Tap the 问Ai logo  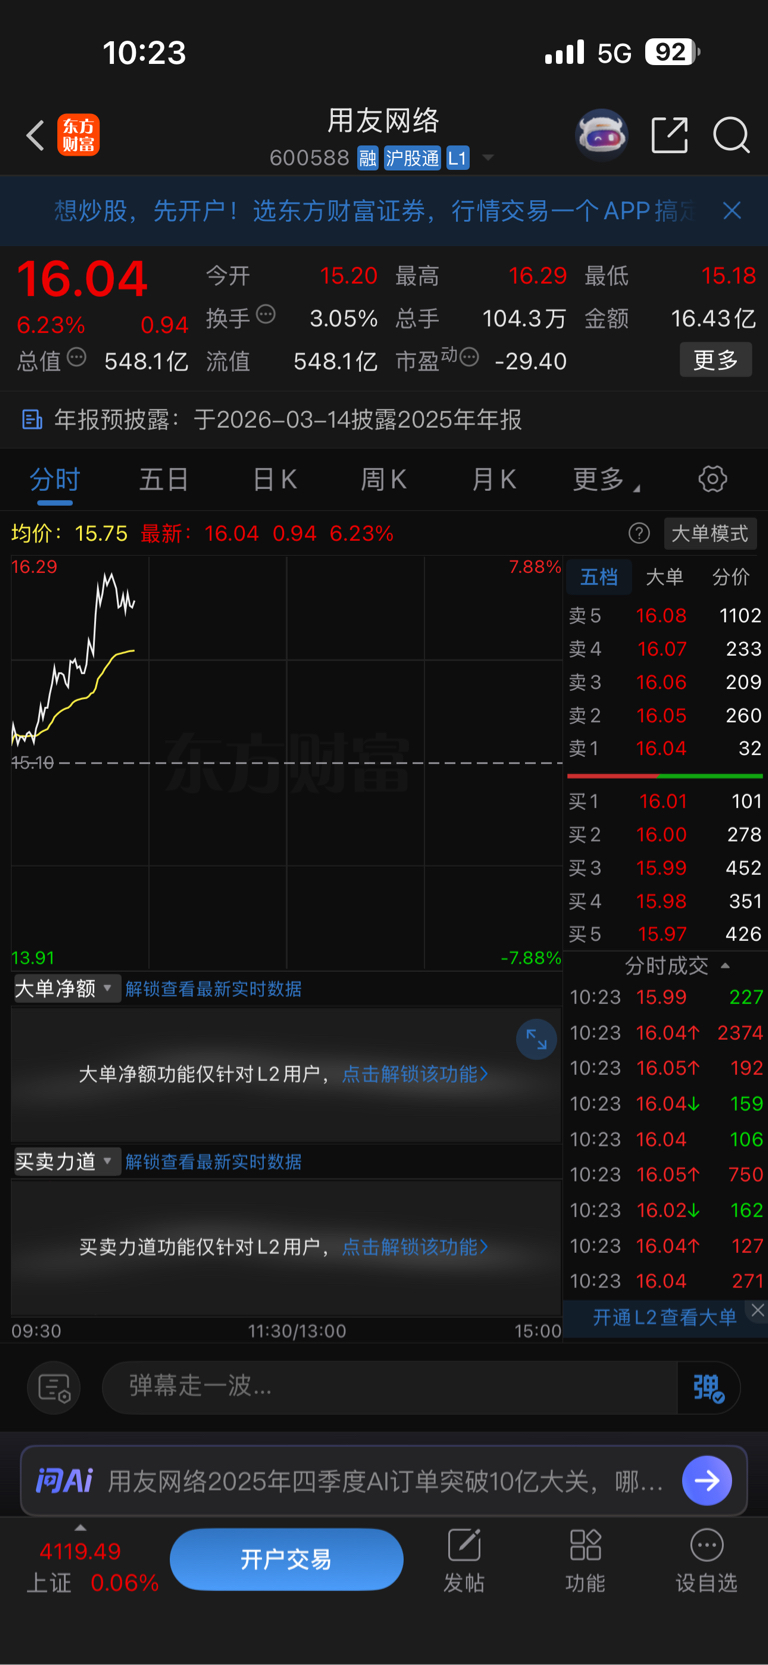(x=65, y=1480)
